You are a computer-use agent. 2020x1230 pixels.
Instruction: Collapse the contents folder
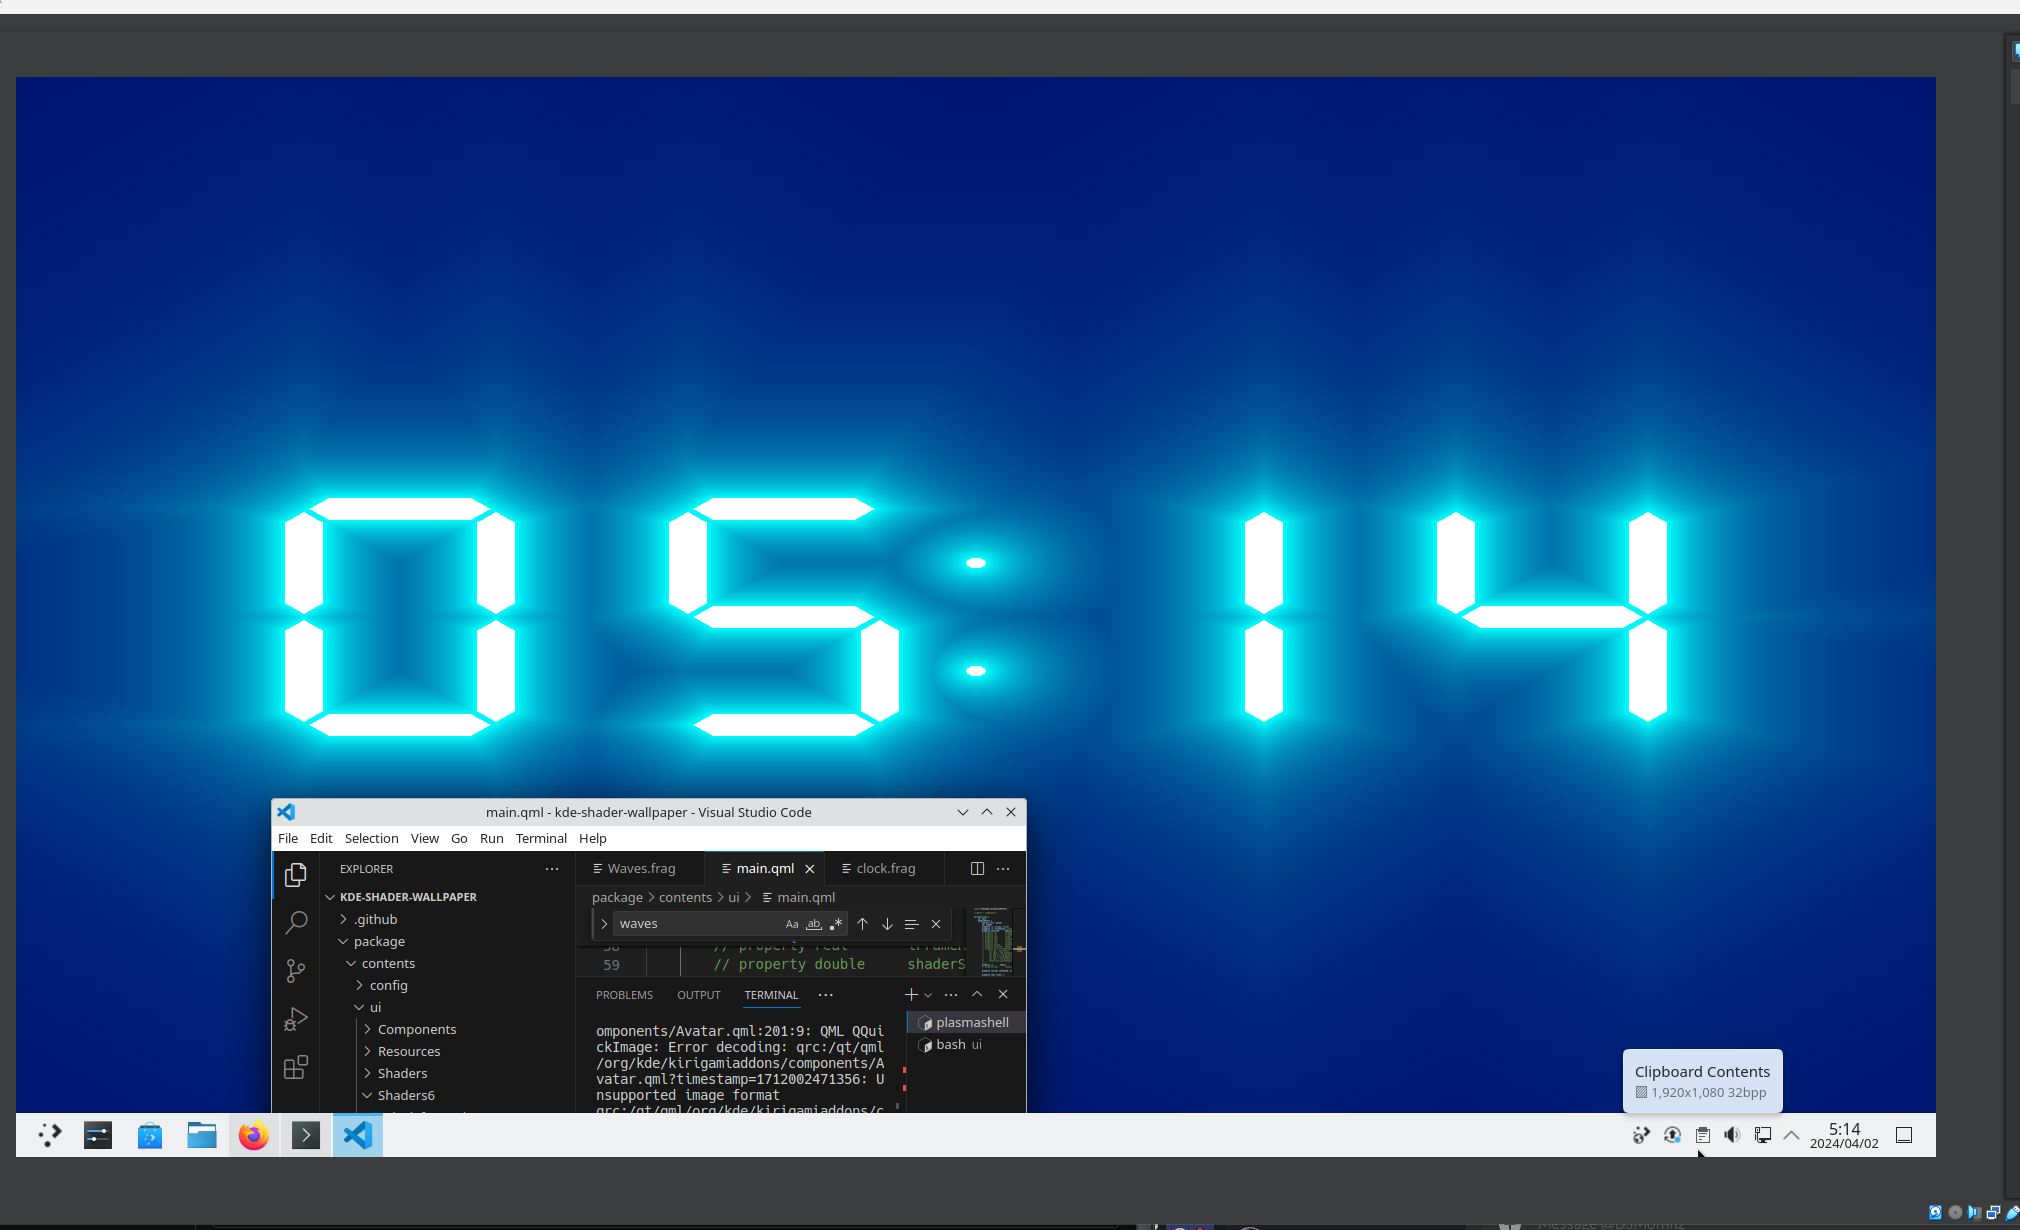coord(388,963)
